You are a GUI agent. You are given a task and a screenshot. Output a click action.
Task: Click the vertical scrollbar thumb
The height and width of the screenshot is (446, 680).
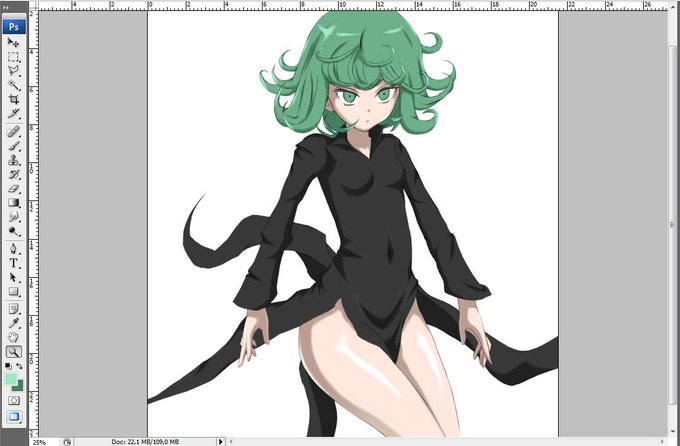point(673,224)
